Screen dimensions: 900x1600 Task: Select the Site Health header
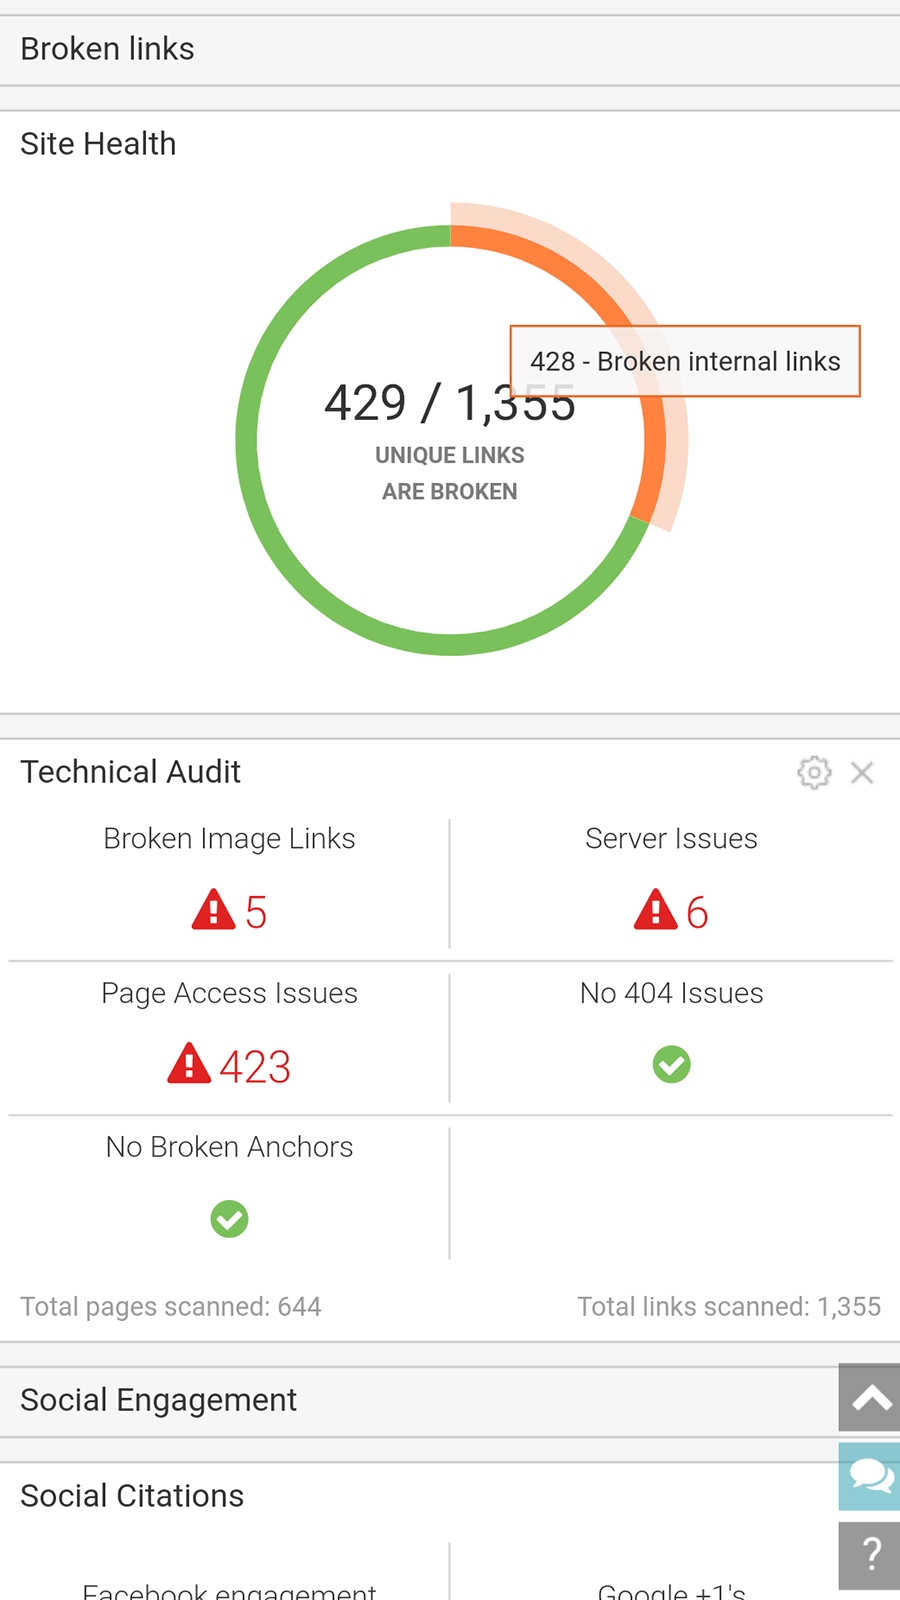98,143
